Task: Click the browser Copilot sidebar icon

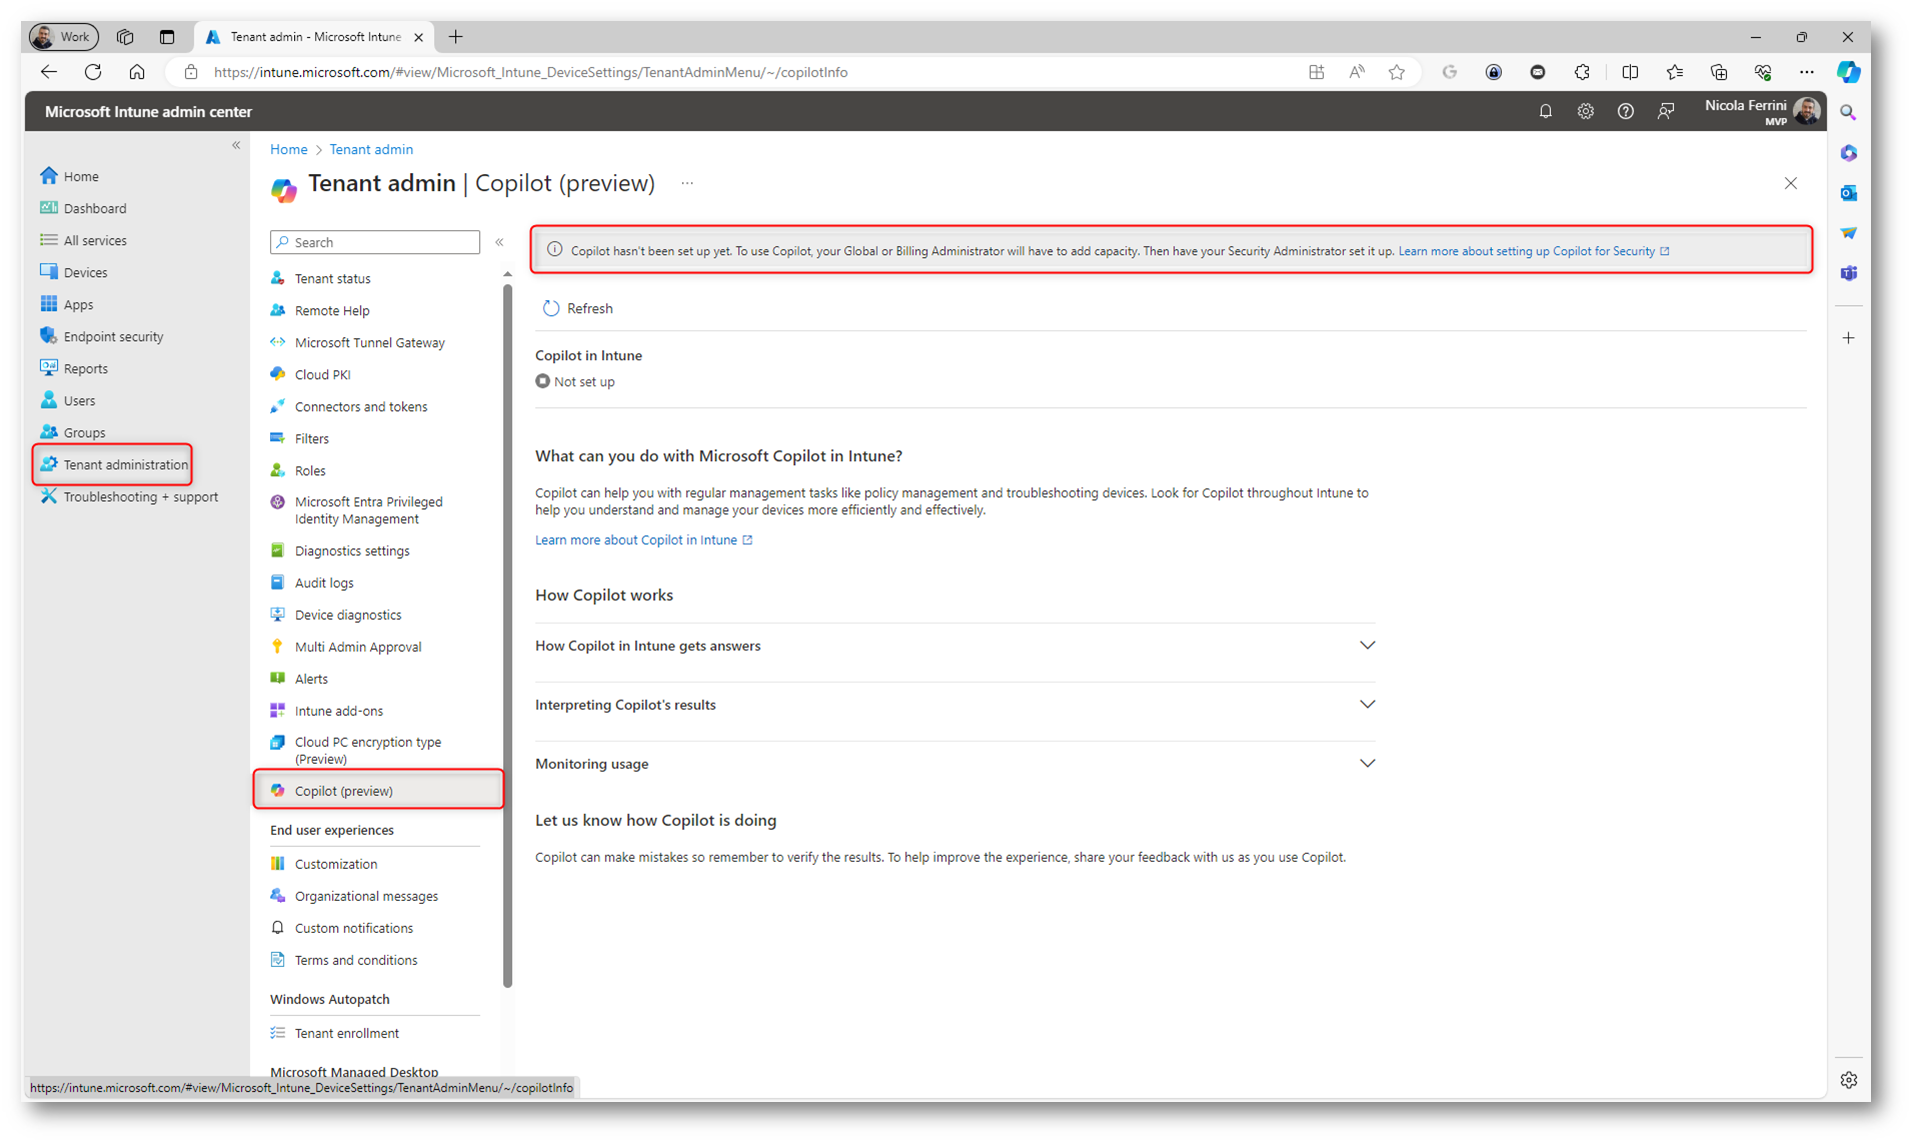Action: click(1848, 72)
